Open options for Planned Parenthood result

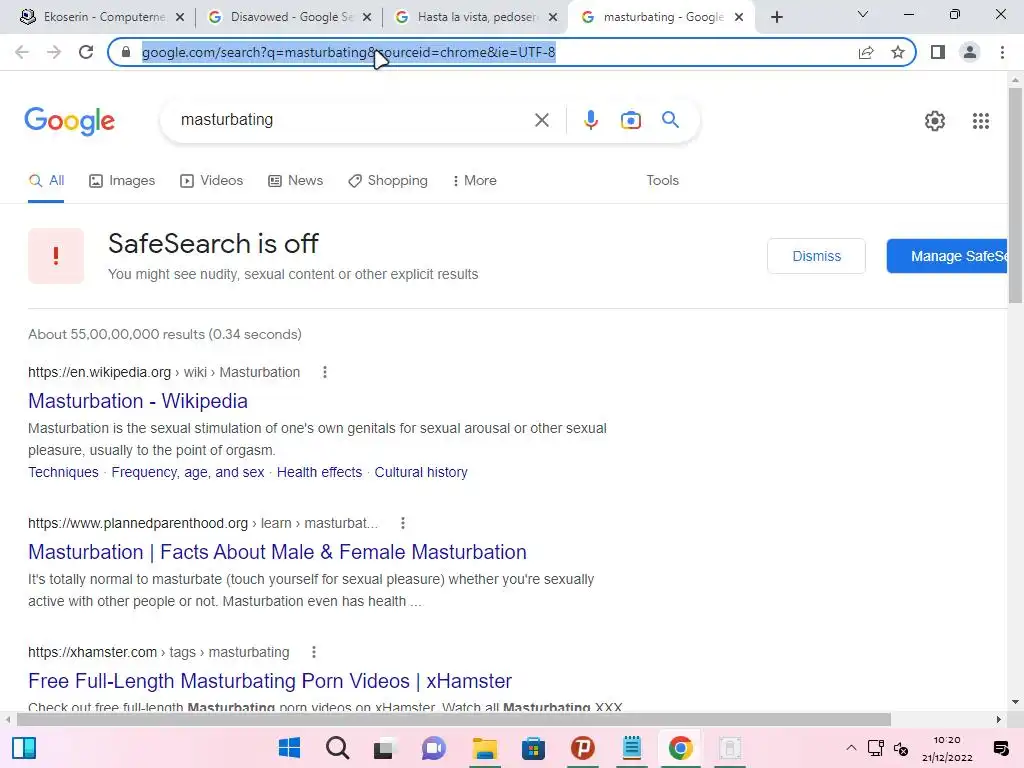(x=402, y=523)
